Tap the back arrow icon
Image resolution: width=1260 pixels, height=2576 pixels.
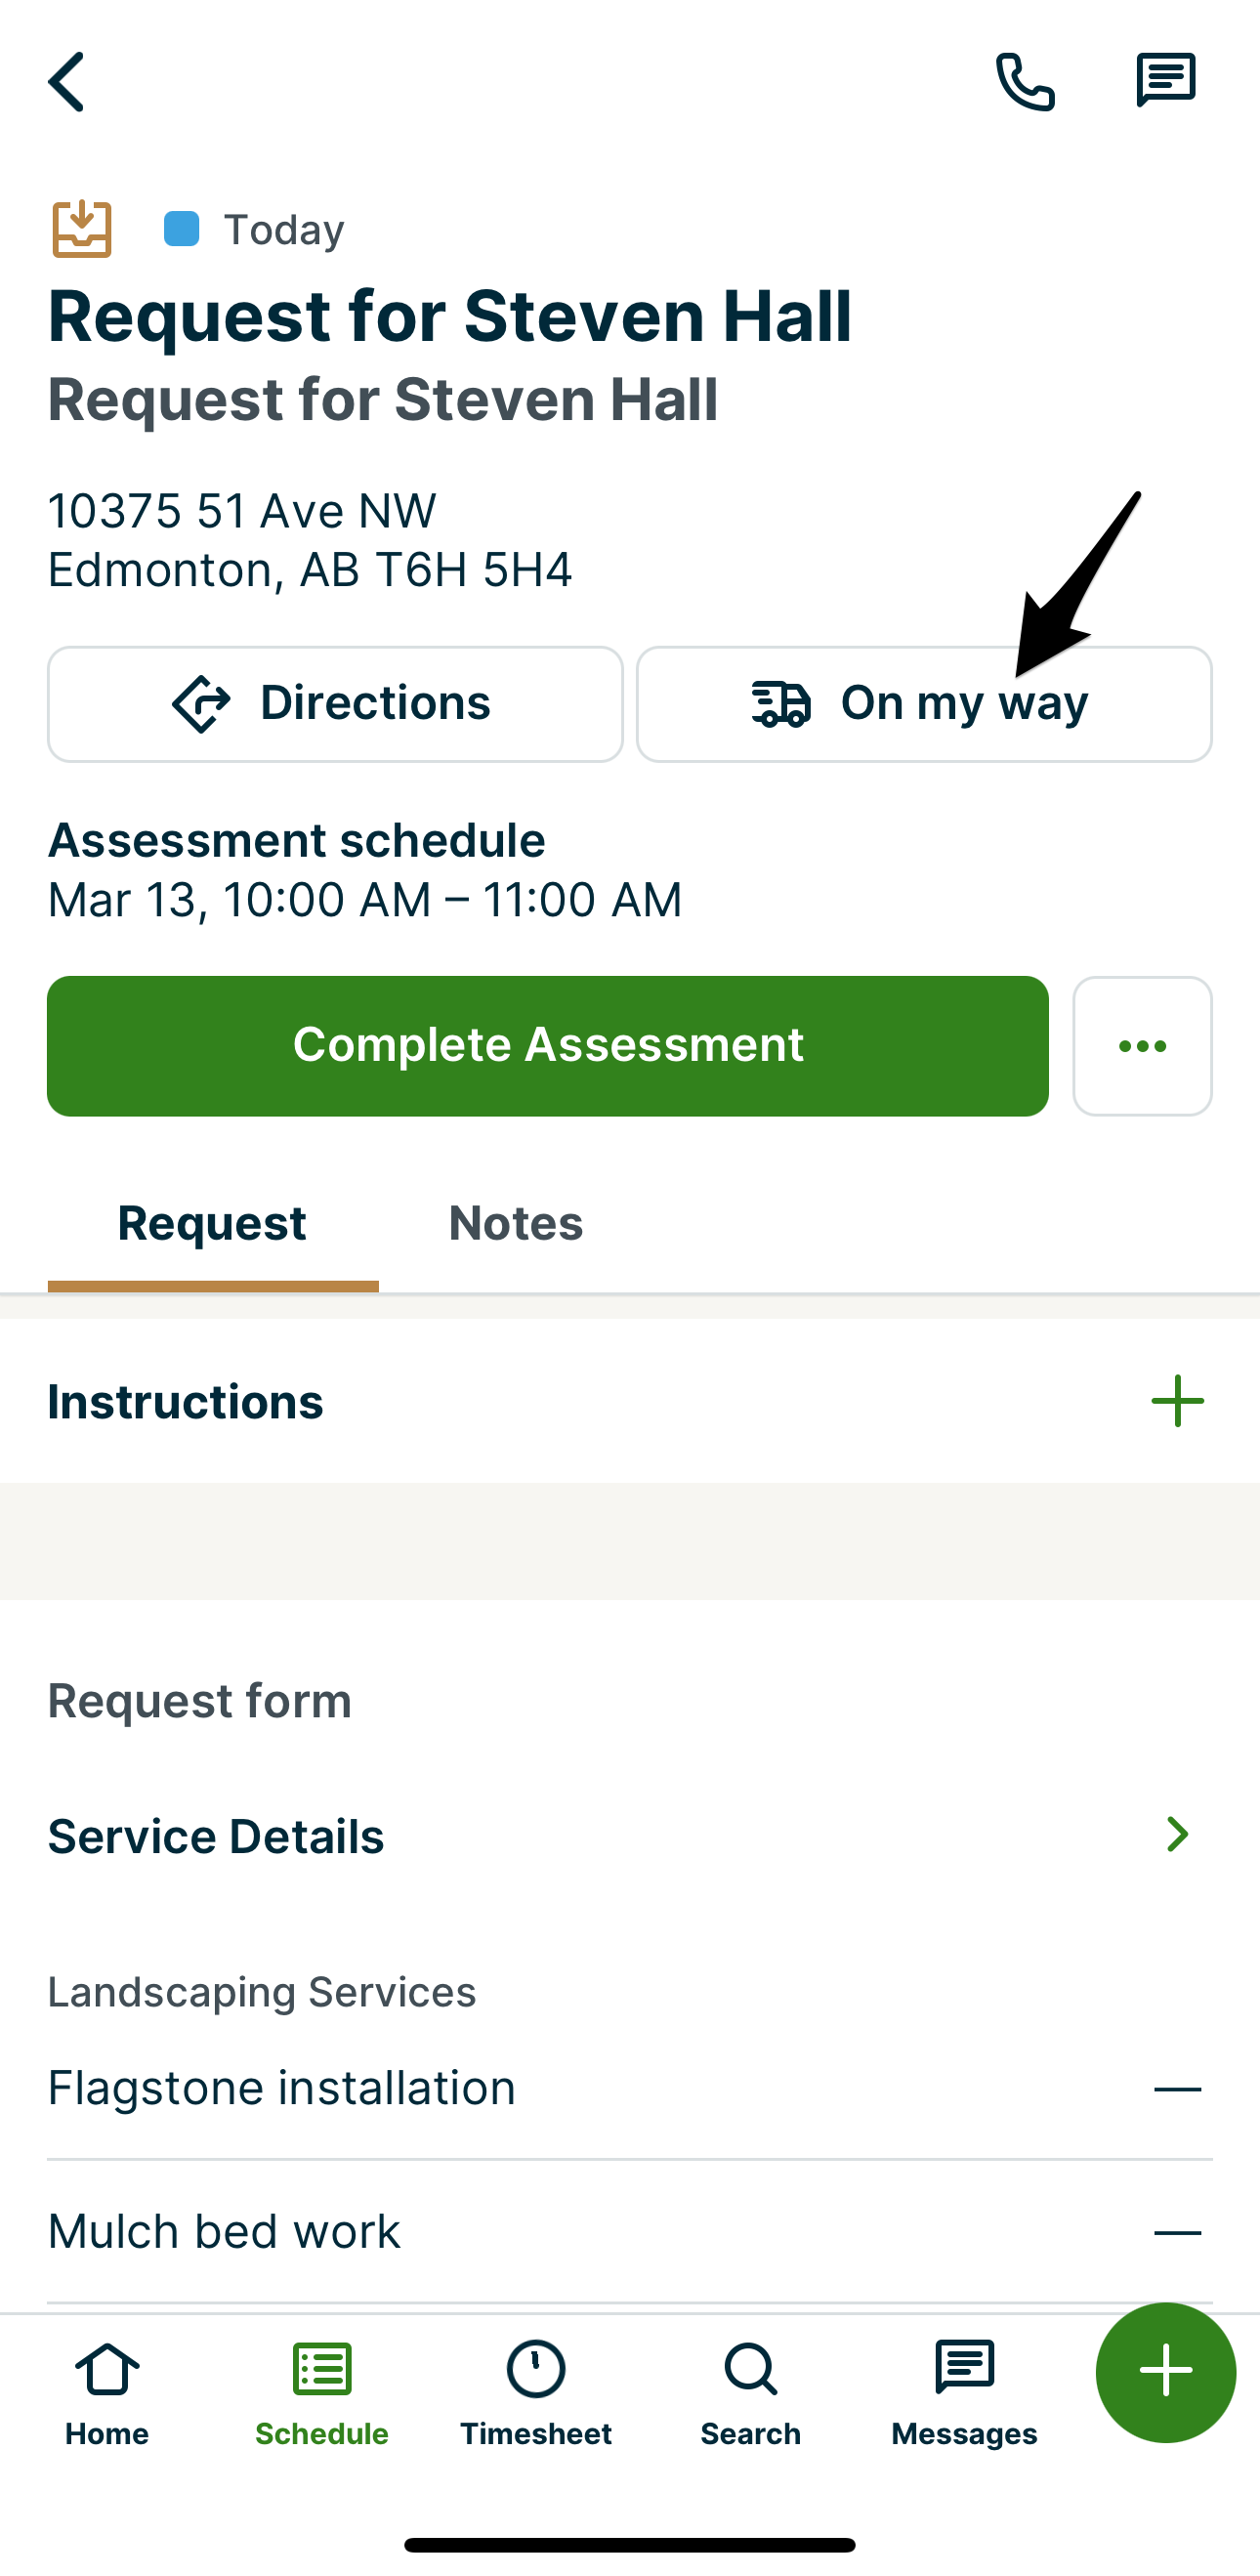click(68, 82)
